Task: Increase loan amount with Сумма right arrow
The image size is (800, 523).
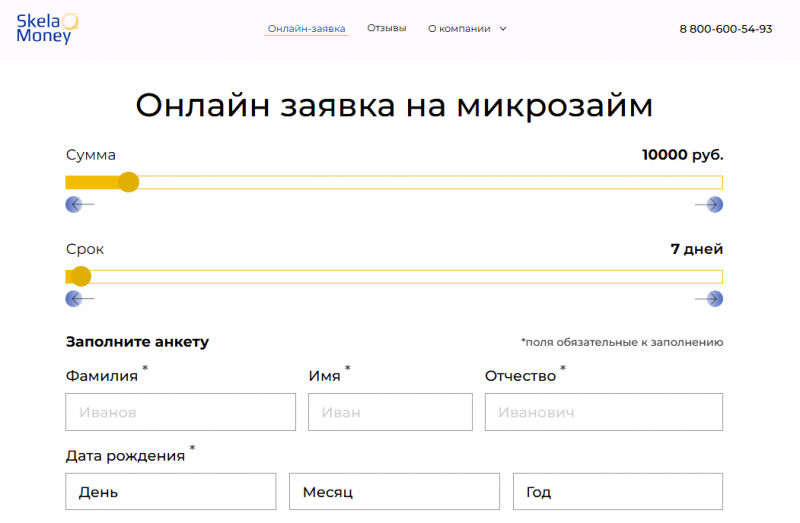Action: point(709,205)
